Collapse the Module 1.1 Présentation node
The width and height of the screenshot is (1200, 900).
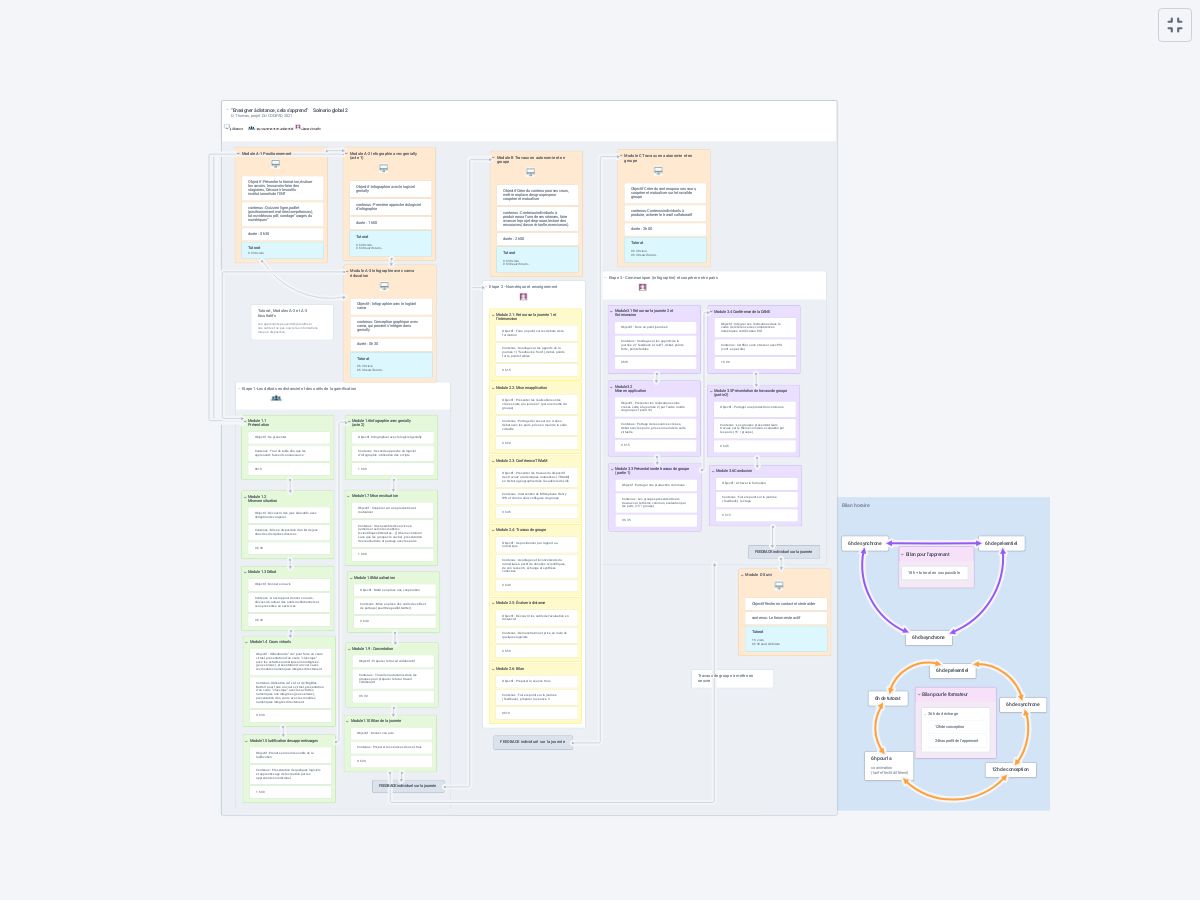[244, 421]
